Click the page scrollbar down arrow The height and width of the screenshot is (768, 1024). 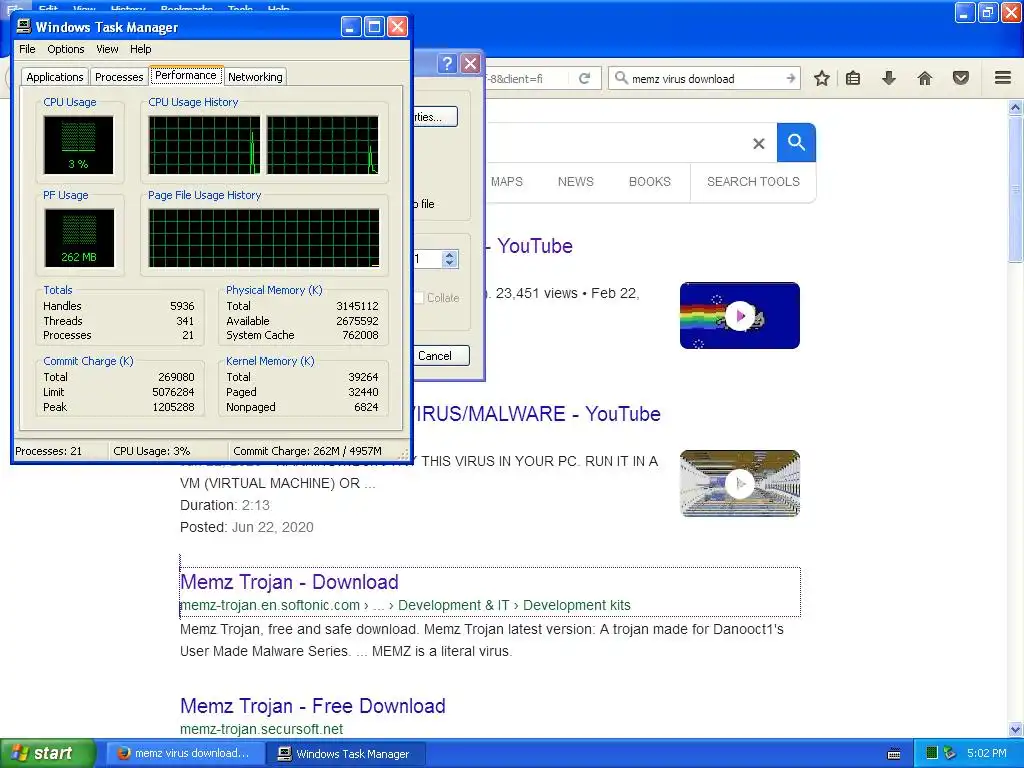1016,729
